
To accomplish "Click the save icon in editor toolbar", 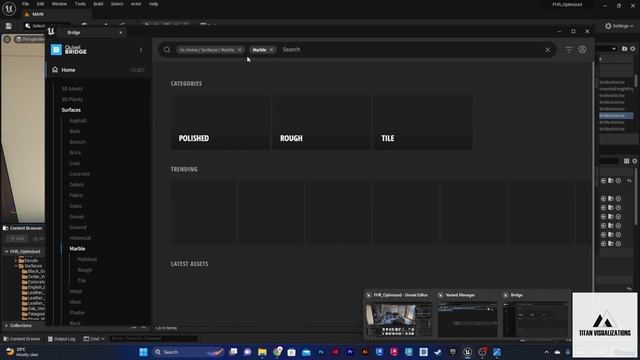I will 9,26.
